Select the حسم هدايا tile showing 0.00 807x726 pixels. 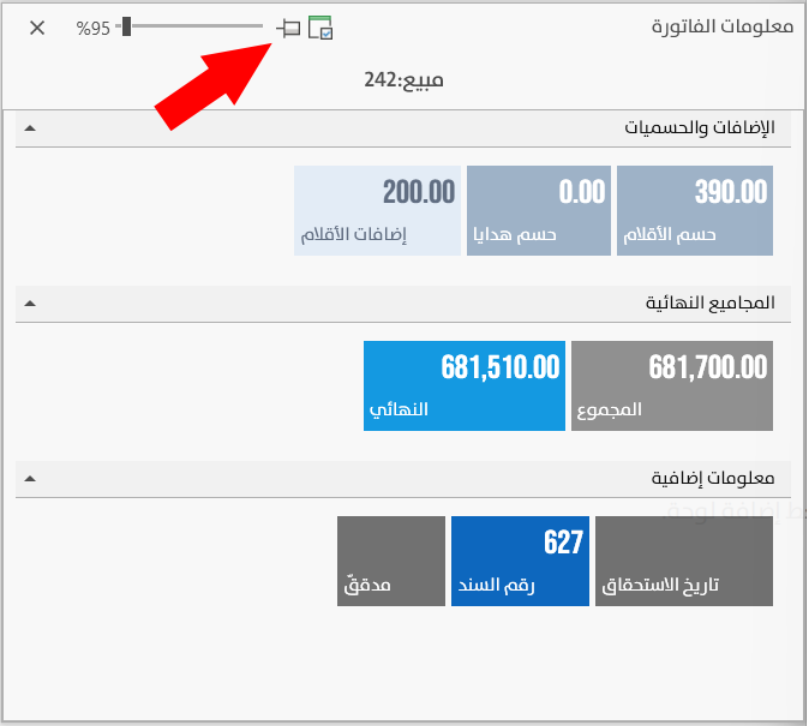[538, 211]
